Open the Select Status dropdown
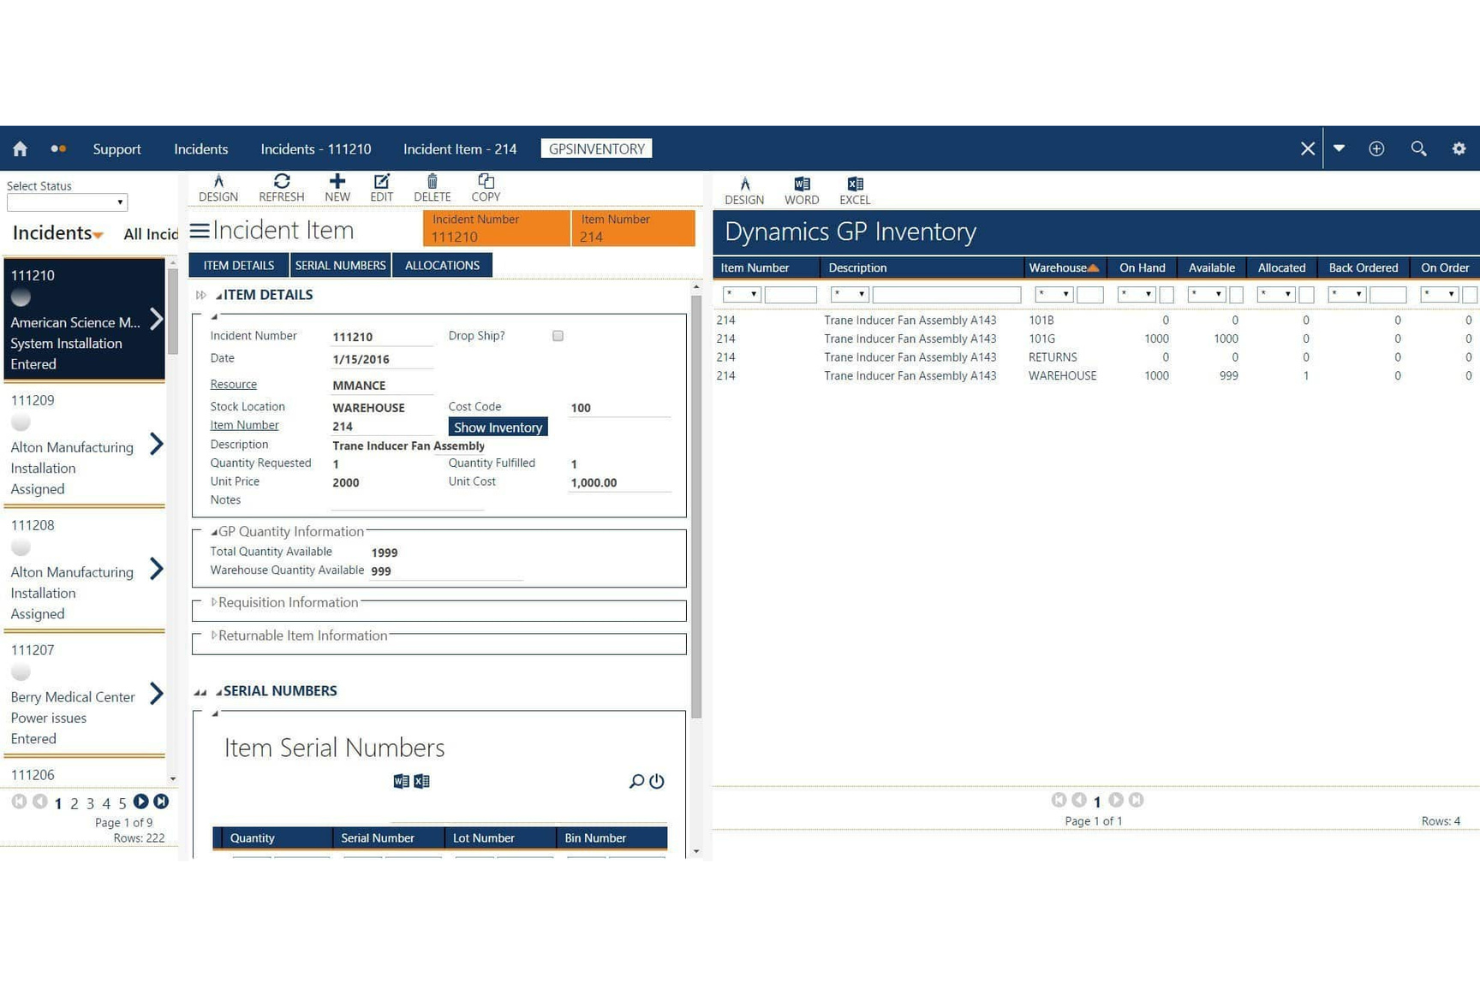Viewport: 1480px width, 987px height. pyautogui.click(x=67, y=202)
